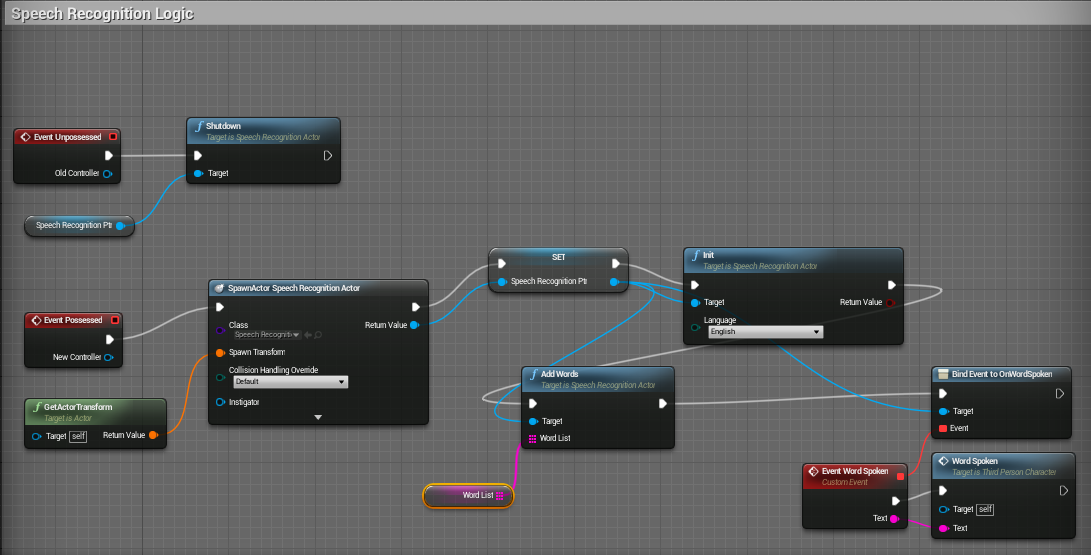The height and width of the screenshot is (555, 1091).
Task: Select the SET node title
Action: 558,257
